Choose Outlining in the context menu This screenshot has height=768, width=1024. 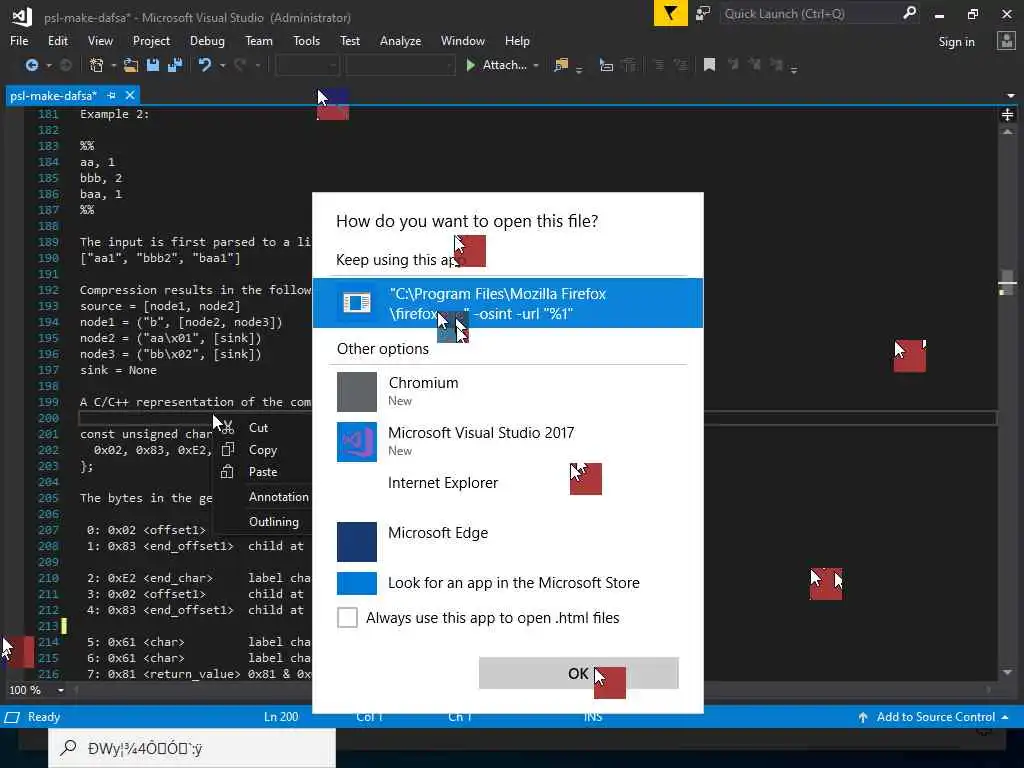pyautogui.click(x=274, y=522)
